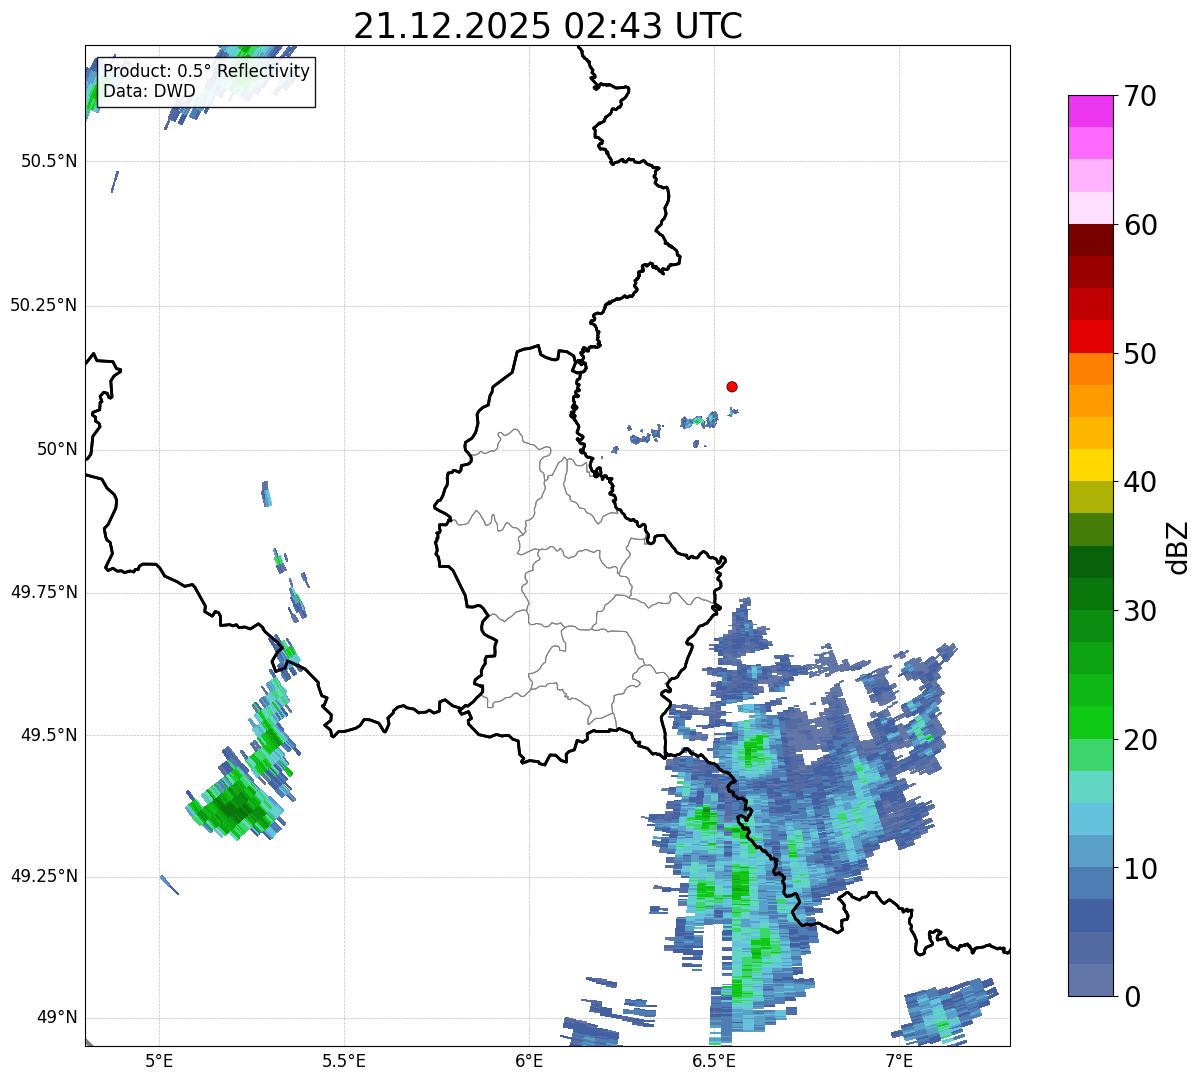
Task: Click the colorbar tick value 10
Action: [x=1140, y=869]
